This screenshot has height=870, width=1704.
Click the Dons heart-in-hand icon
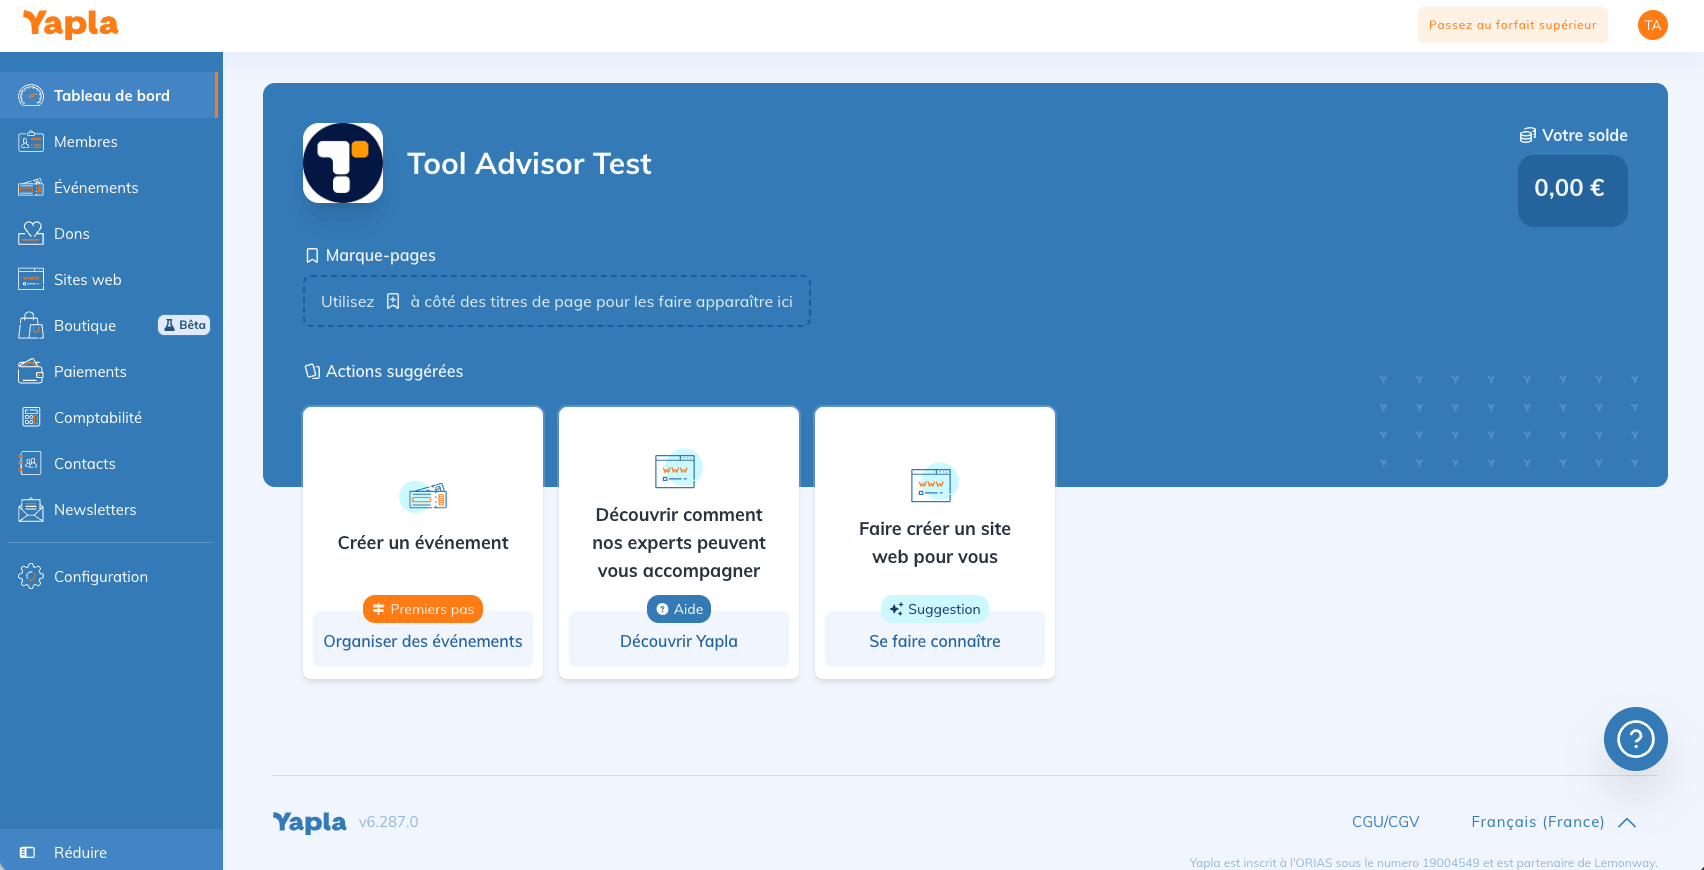coord(31,233)
